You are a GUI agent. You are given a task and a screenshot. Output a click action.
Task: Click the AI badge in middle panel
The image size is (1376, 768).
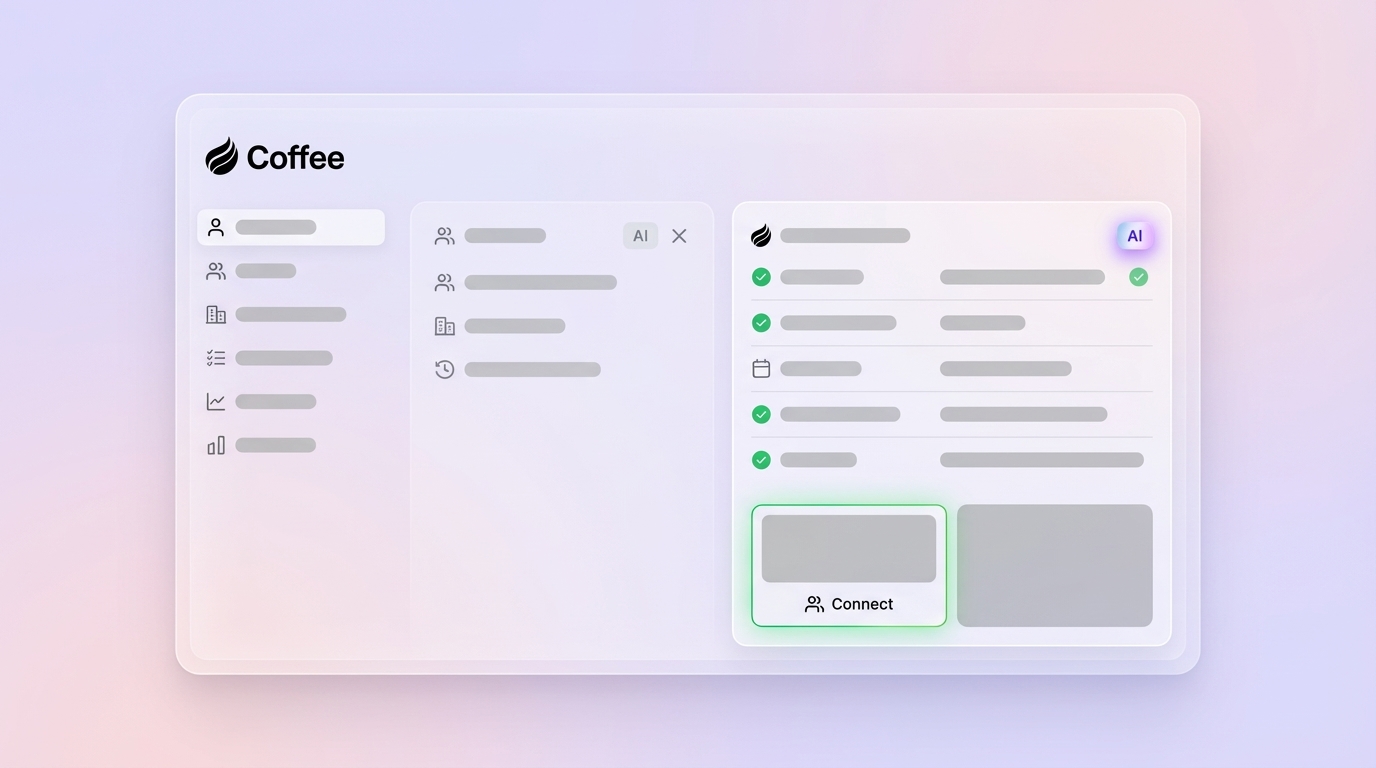point(640,235)
